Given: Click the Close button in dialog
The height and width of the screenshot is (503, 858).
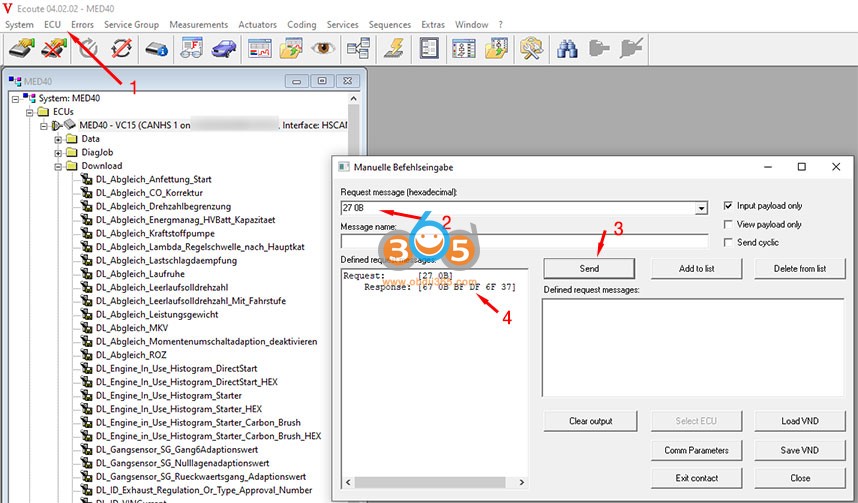Looking at the screenshot, I should click(799, 478).
